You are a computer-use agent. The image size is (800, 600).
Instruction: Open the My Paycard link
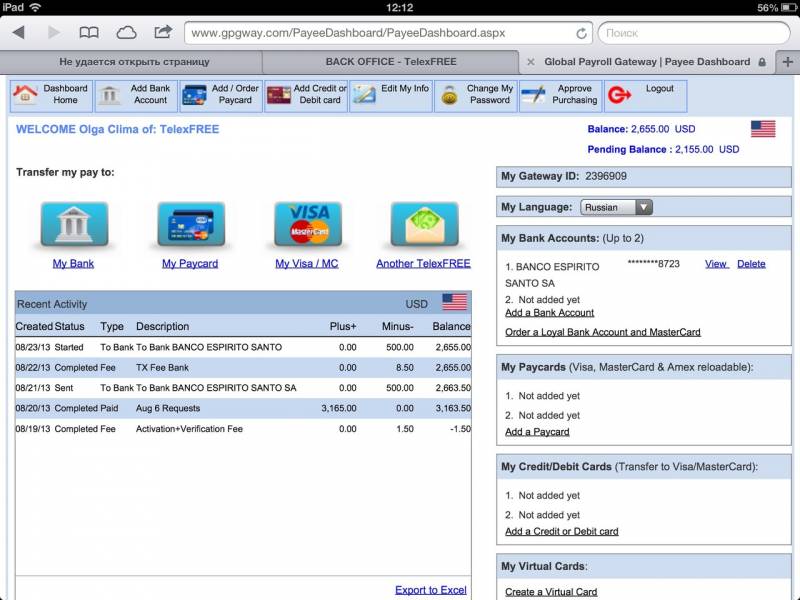(190, 263)
